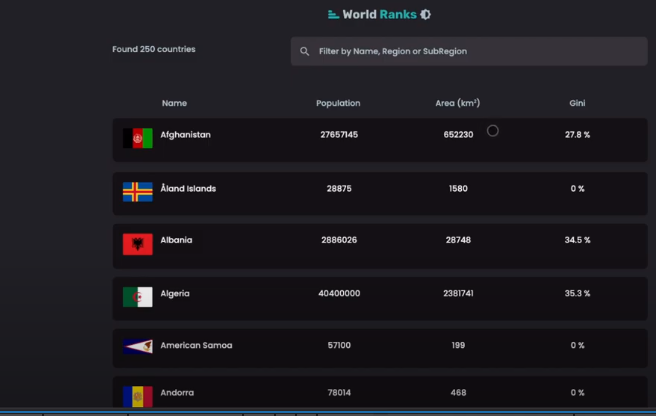The height and width of the screenshot is (416, 656).
Task: Open the Åland Islands country name
Action: click(x=188, y=188)
